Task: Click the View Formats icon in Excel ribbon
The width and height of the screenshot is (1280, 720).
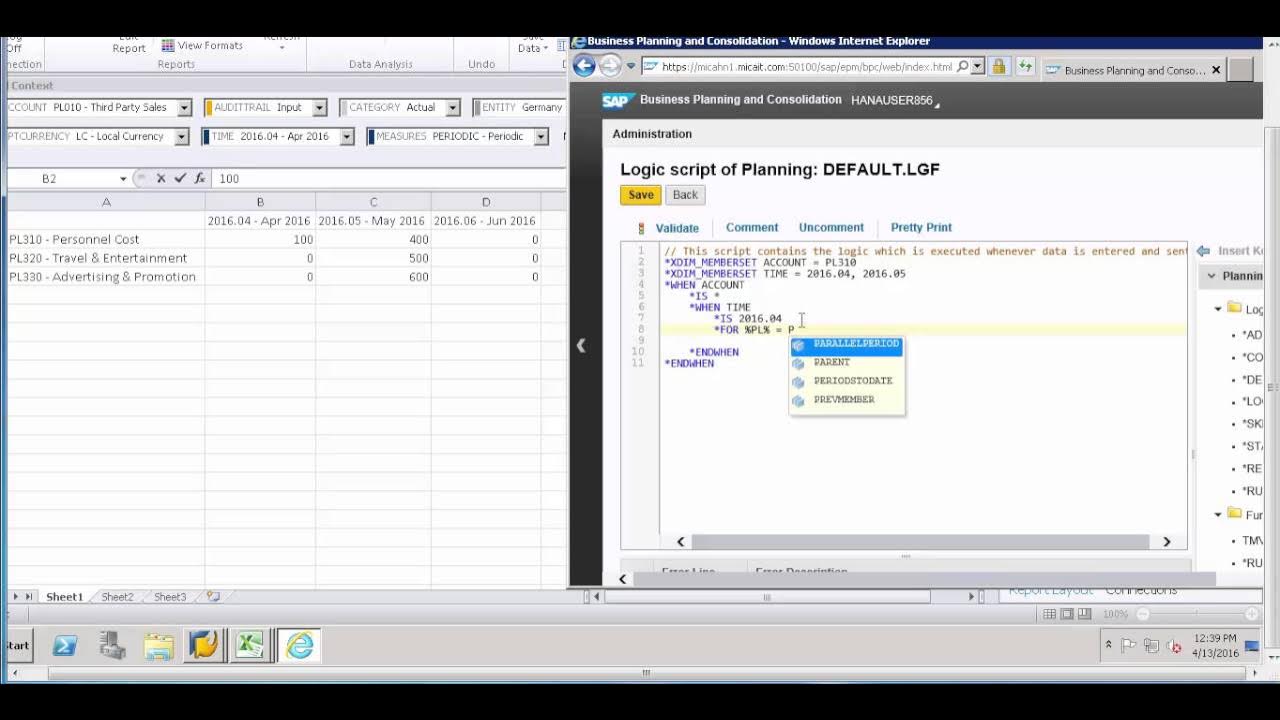Action: point(168,46)
